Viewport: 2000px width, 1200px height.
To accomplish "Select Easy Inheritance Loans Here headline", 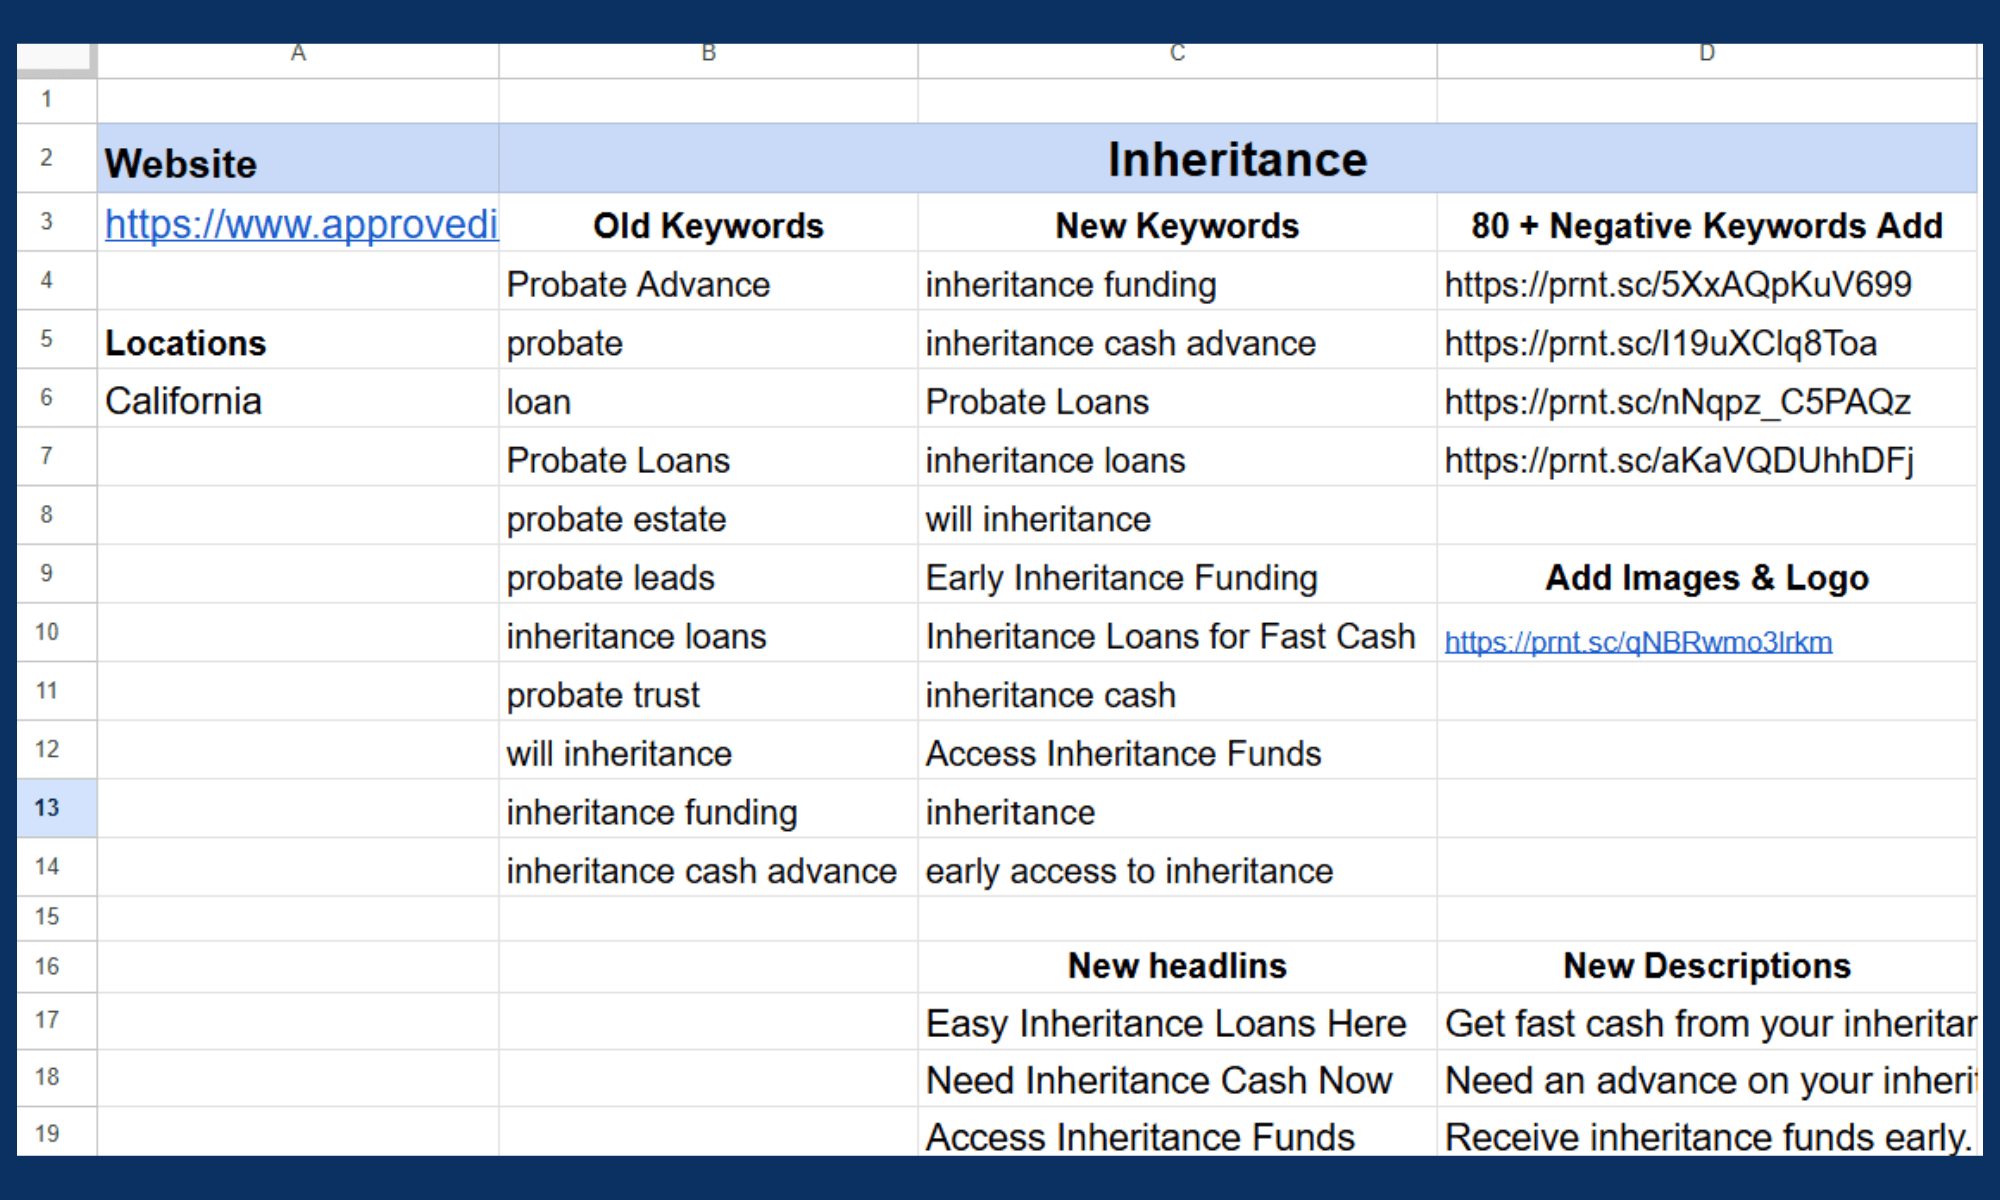I will 1177,1022.
